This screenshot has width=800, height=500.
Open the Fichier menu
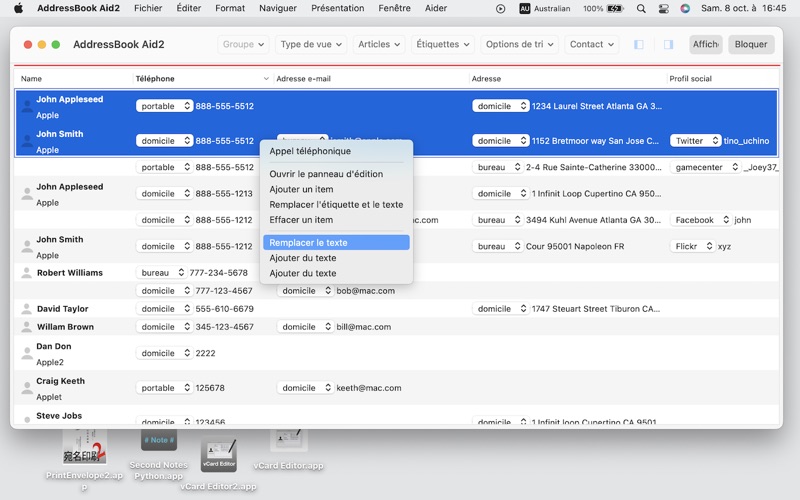tap(148, 8)
